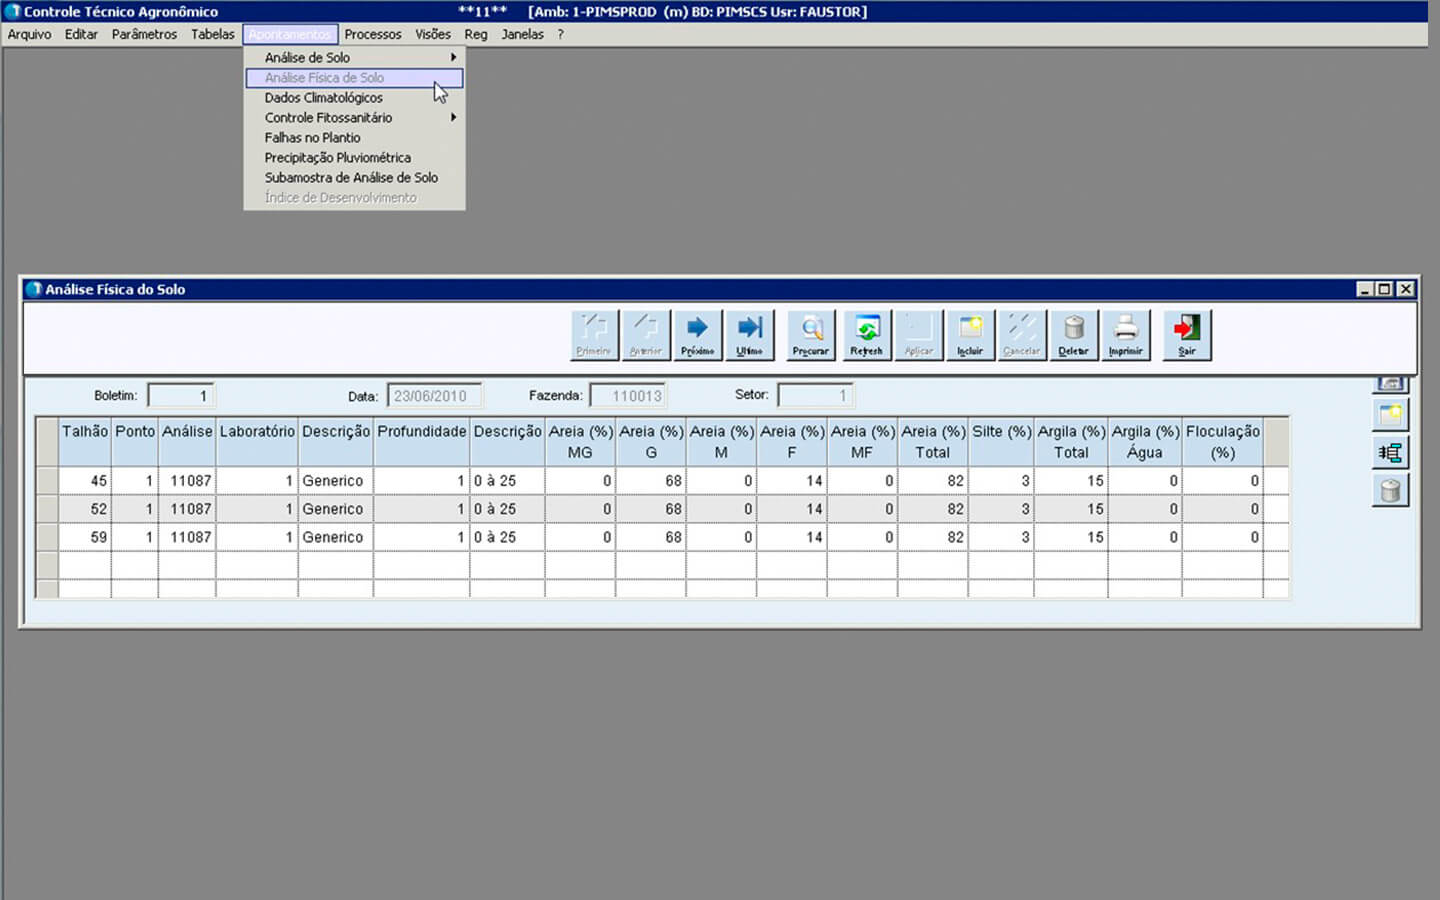The width and height of the screenshot is (1440, 900).
Task: Click the side panel trash bin icon
Action: click(1390, 490)
